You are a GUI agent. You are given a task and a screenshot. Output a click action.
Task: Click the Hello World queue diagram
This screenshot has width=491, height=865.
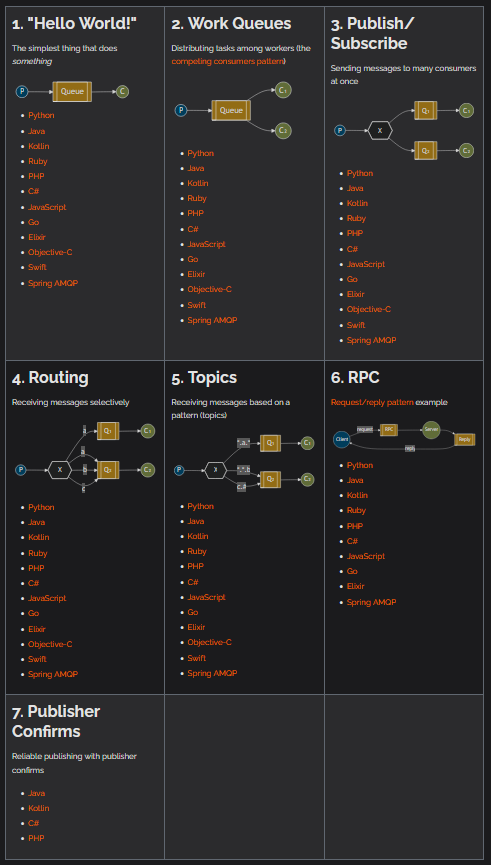pos(72,92)
